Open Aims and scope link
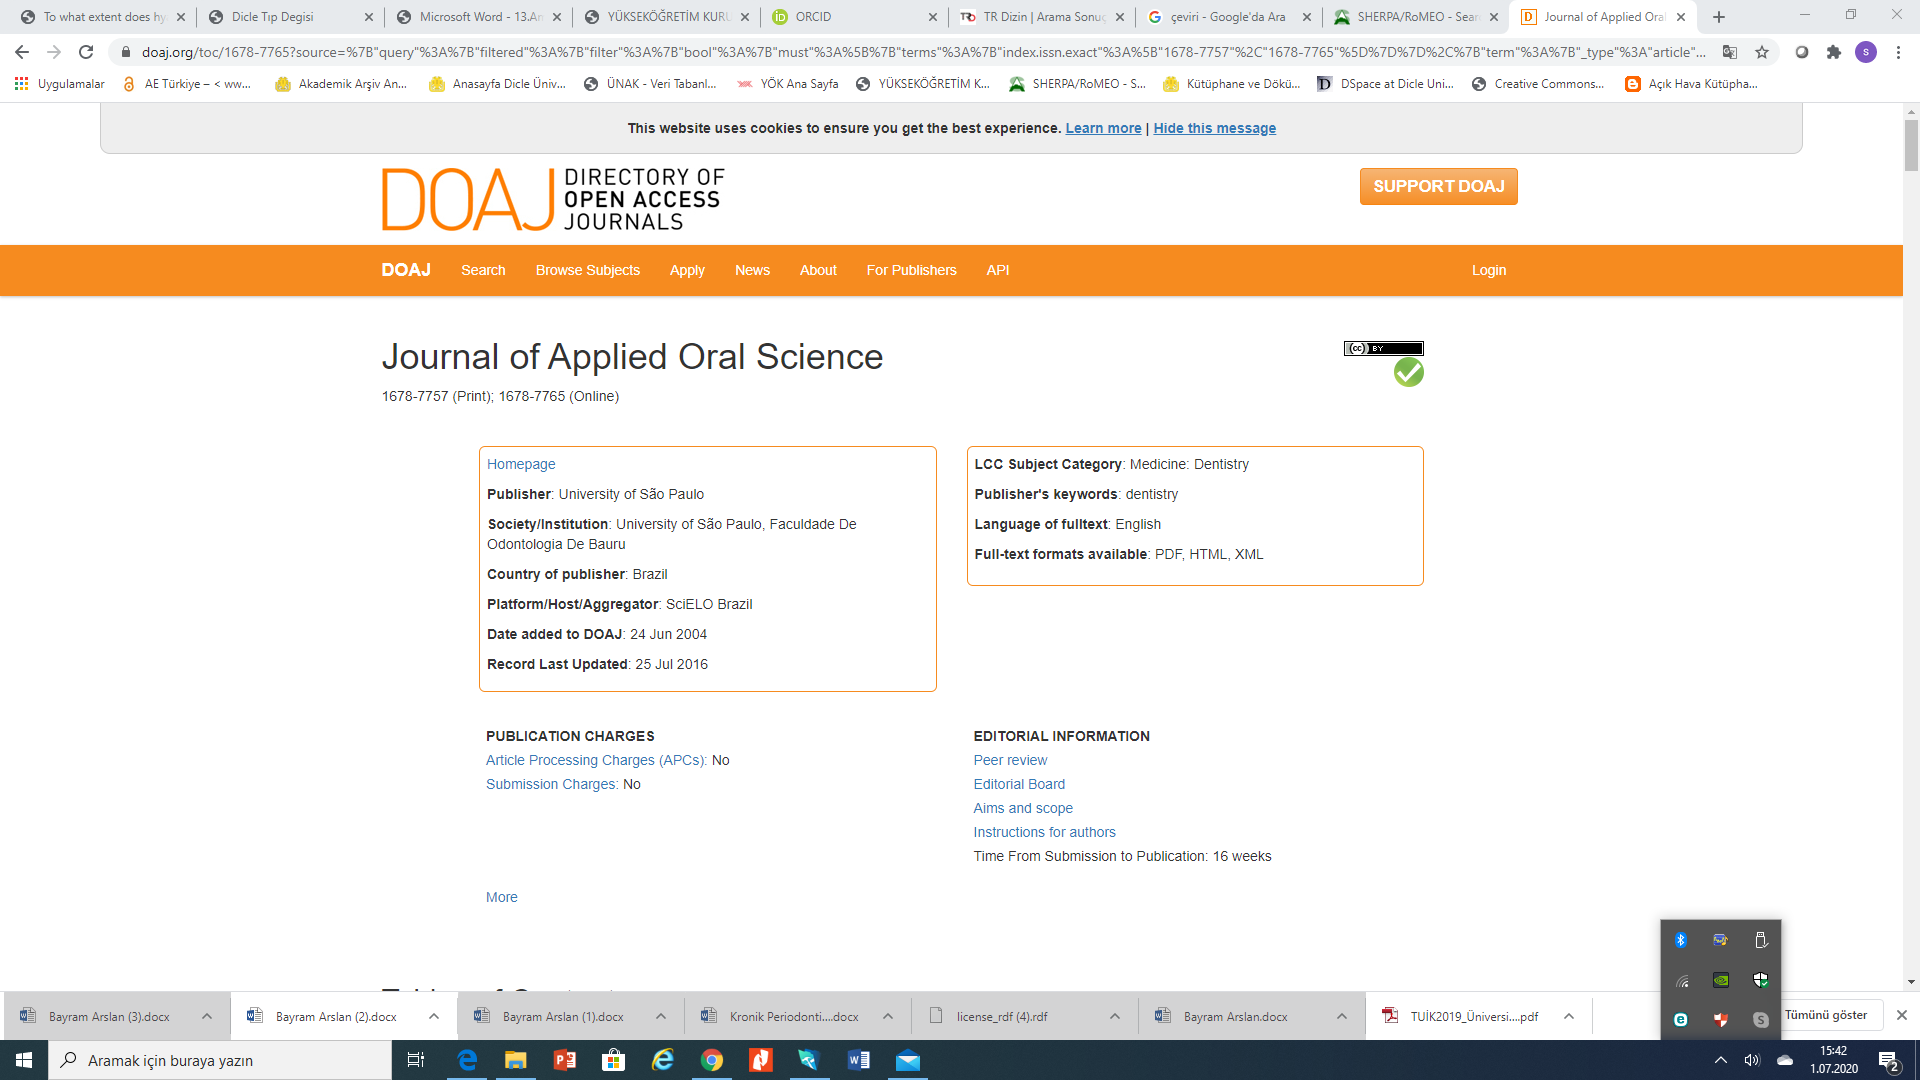 click(1023, 808)
